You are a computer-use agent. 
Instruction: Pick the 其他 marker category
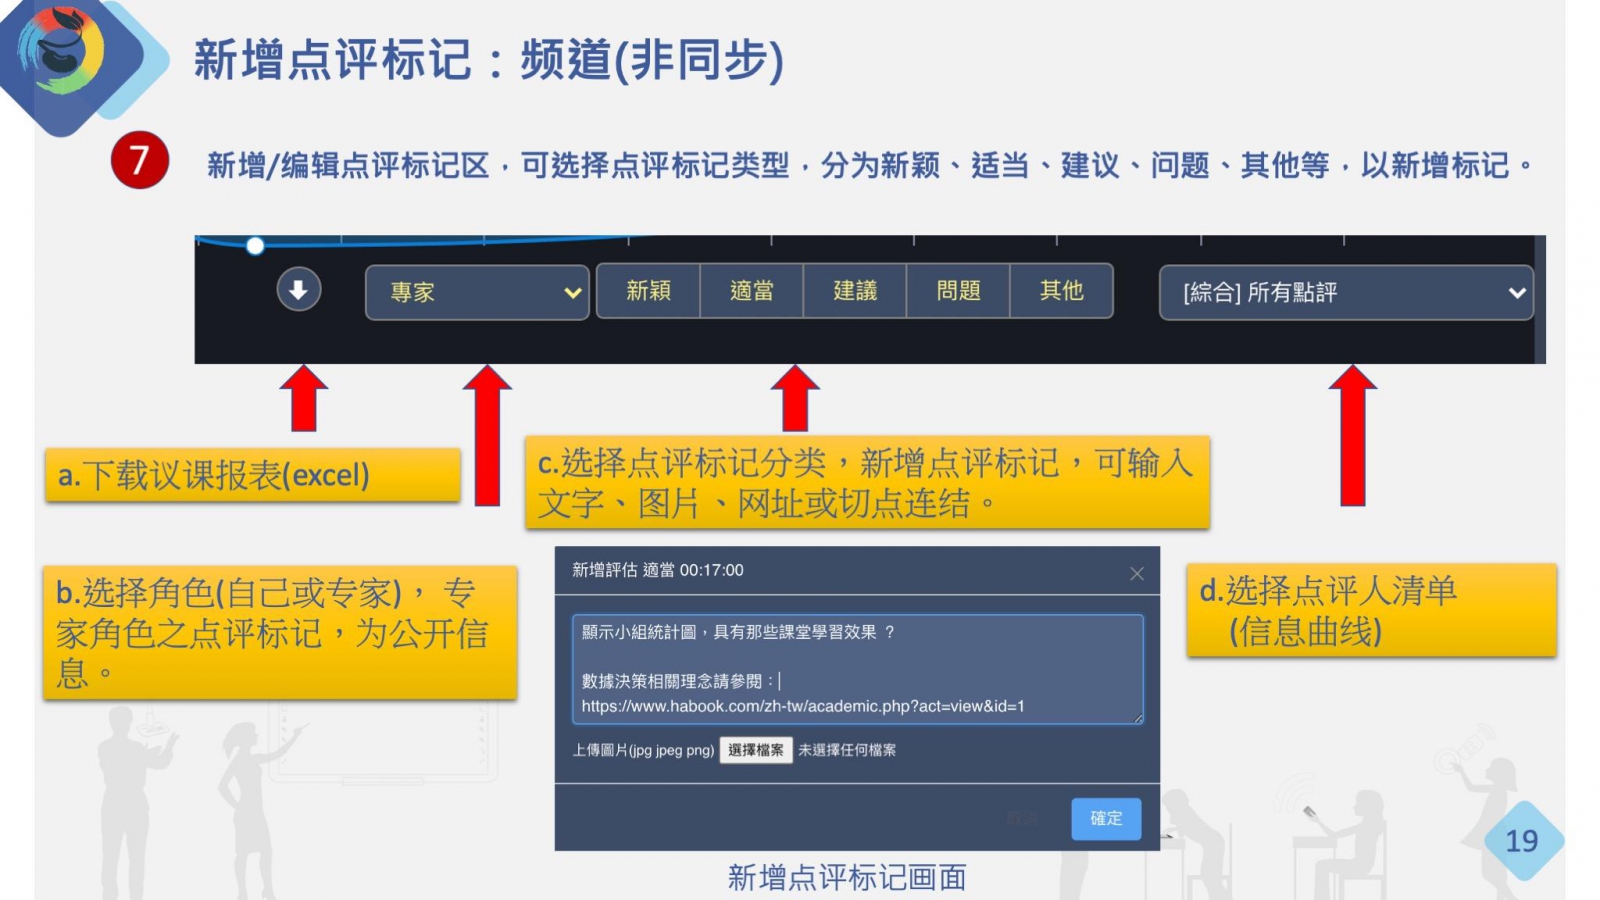pos(1061,291)
